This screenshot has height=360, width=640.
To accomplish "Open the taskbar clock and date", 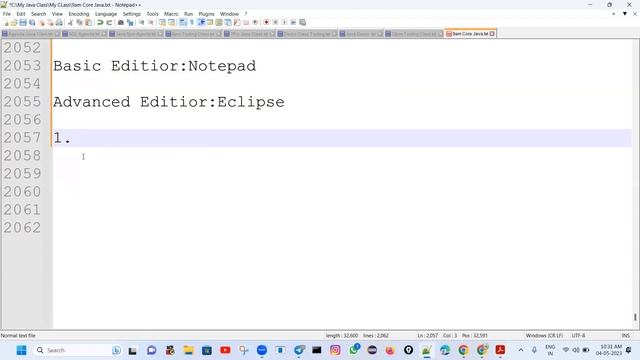I will 609,350.
